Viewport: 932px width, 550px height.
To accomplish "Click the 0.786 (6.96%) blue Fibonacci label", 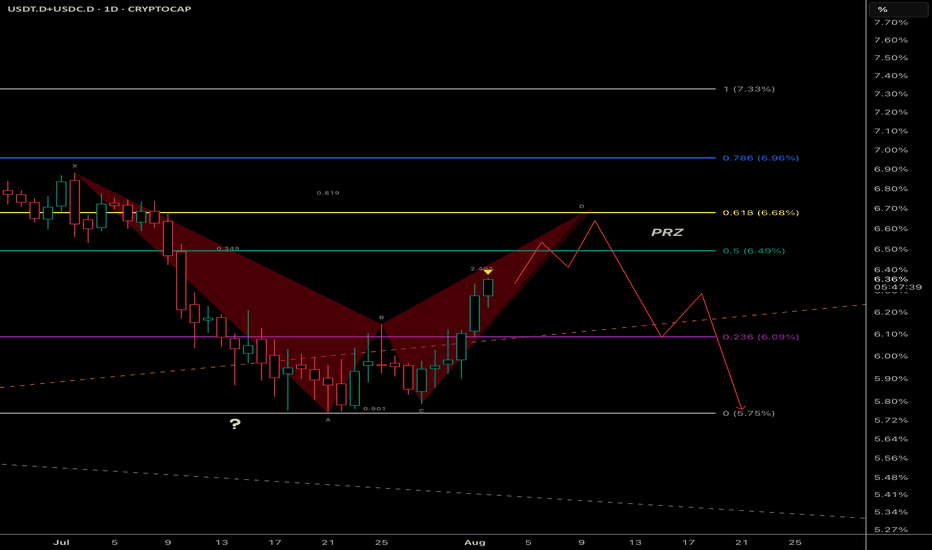I will pos(761,158).
